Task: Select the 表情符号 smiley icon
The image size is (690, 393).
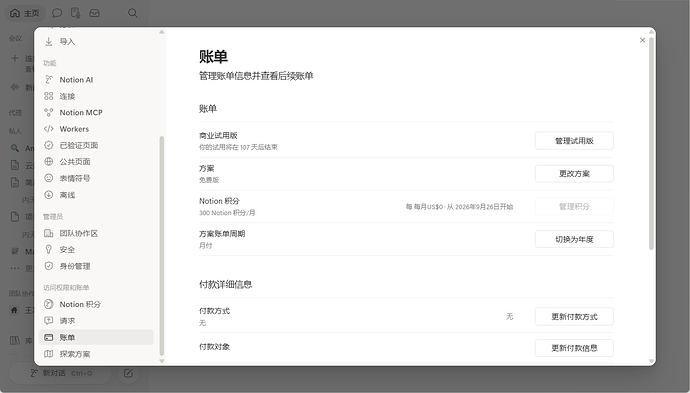Action: pos(49,178)
